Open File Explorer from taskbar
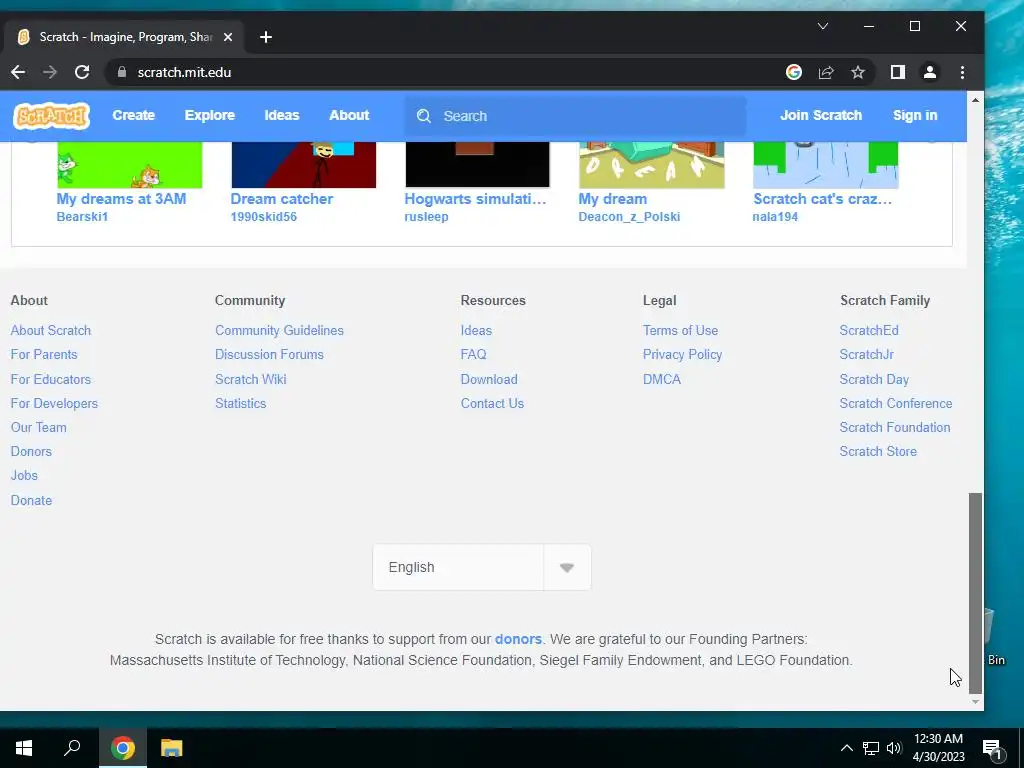 pos(172,748)
